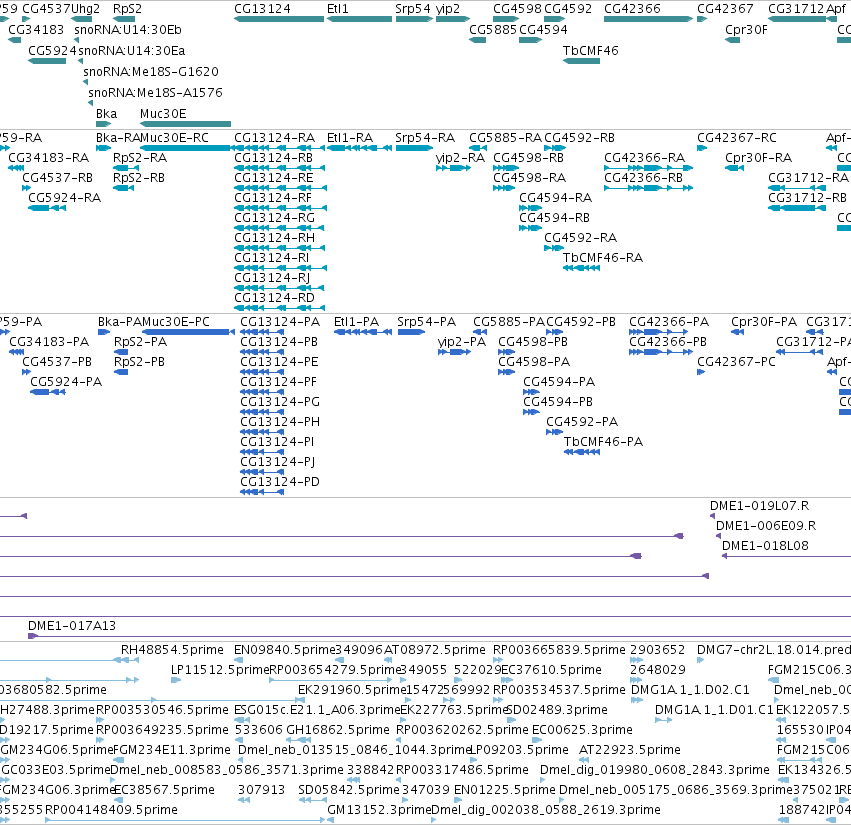Select BAC clone DME1-019L07.R
The width and height of the screenshot is (851, 825).
point(759,506)
